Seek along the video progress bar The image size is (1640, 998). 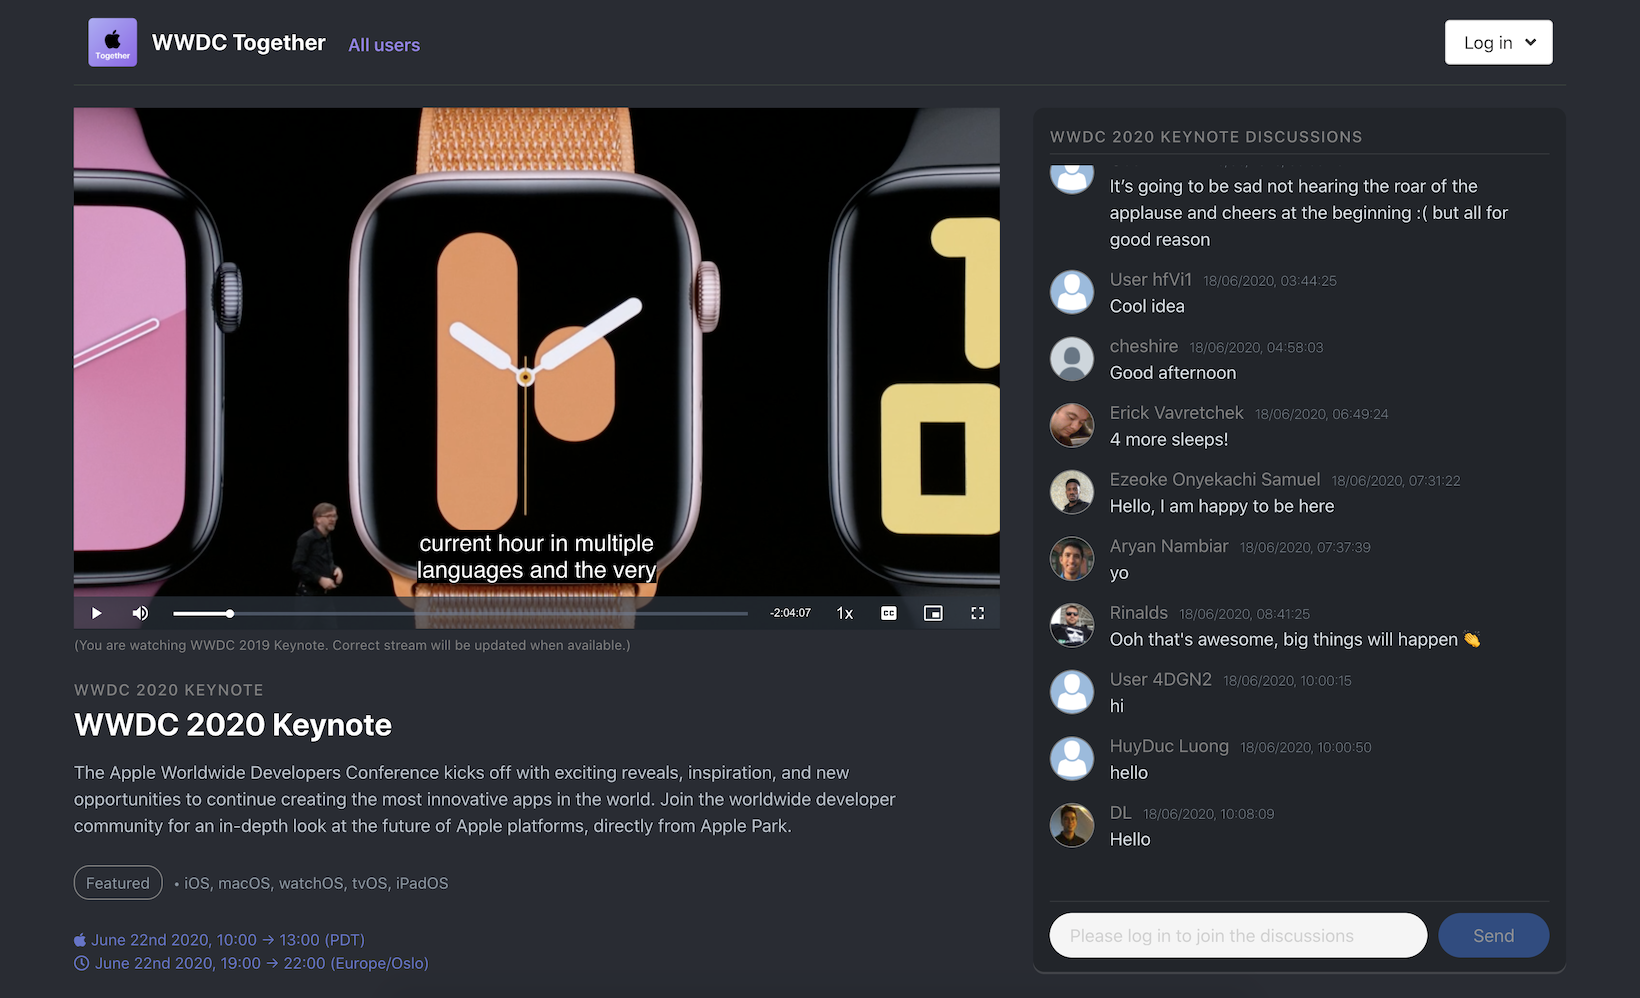point(460,613)
